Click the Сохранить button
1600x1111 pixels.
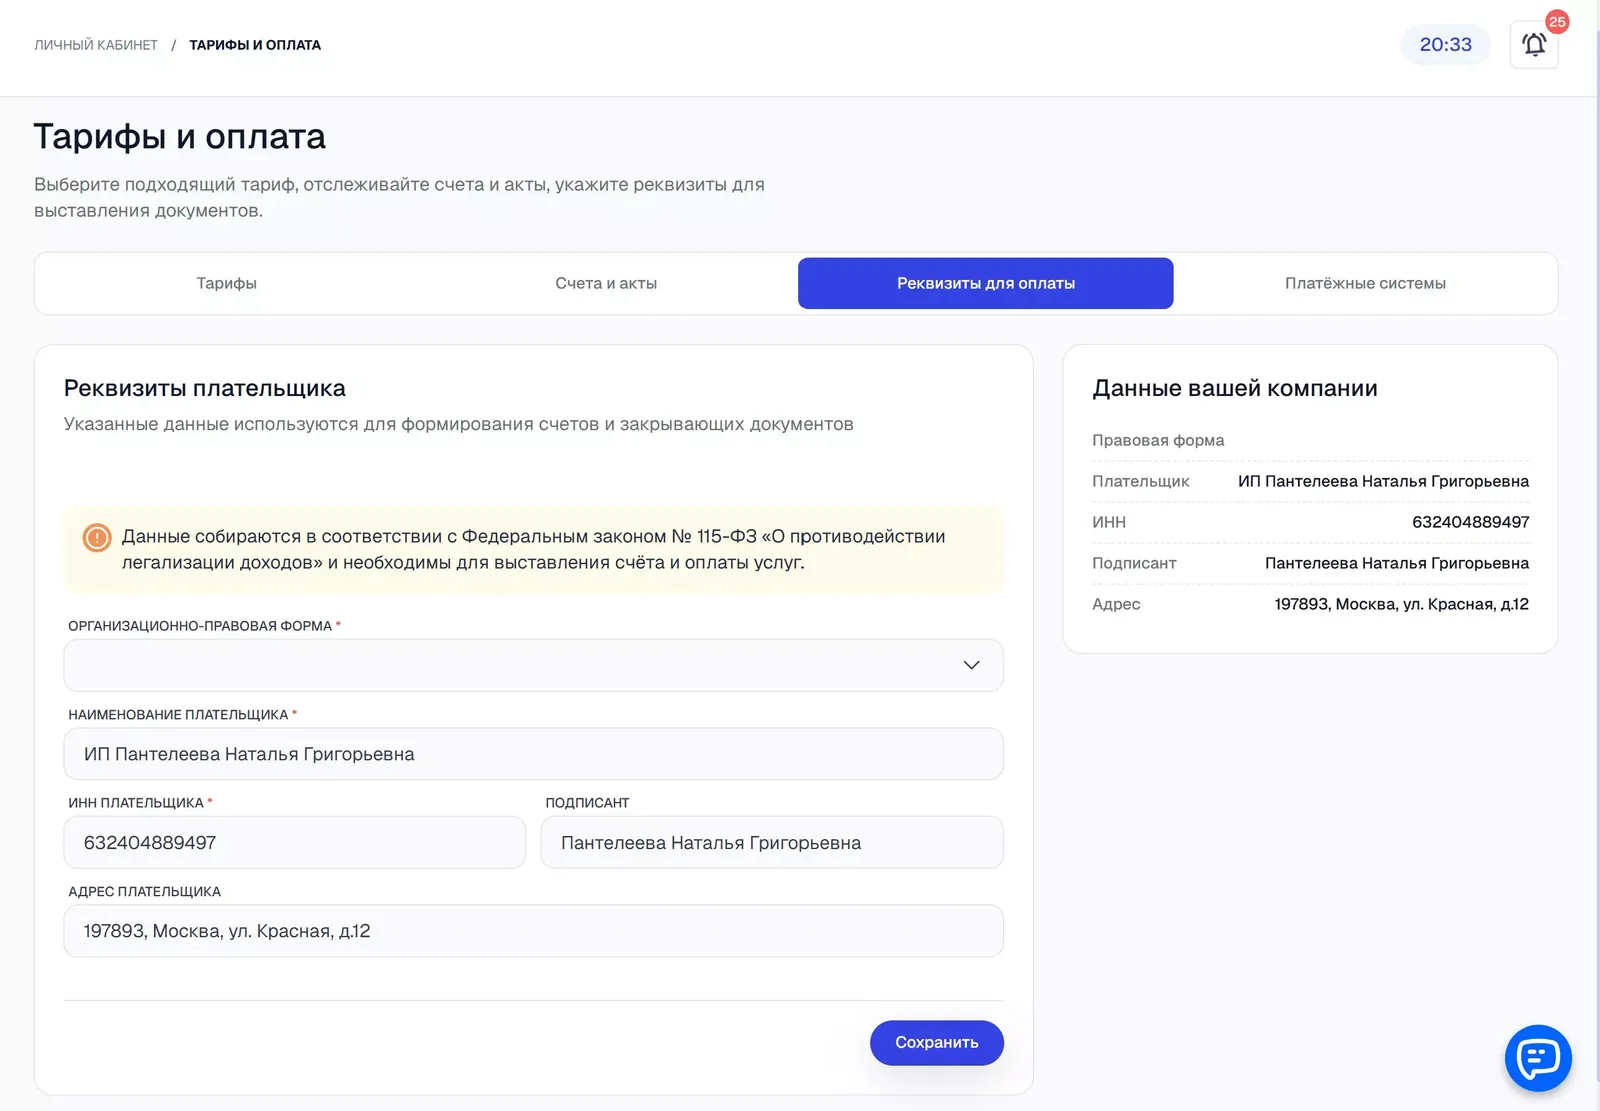tap(936, 1042)
